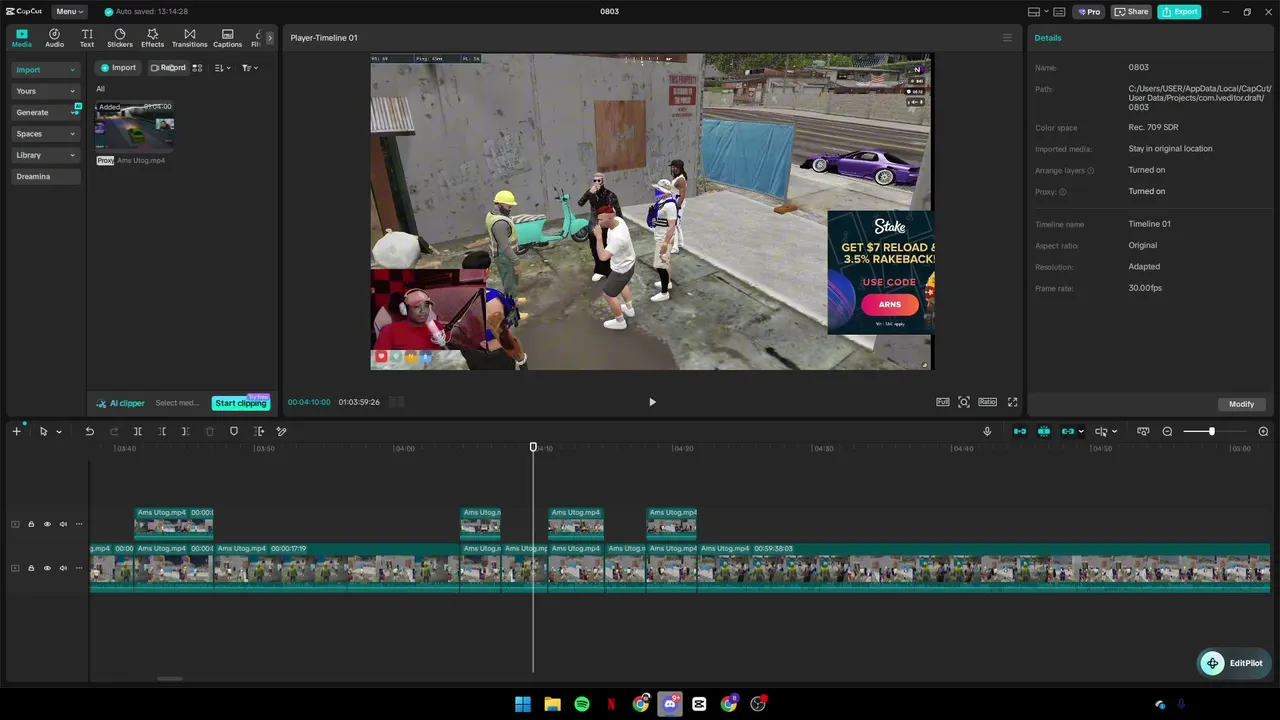Open Discord from the taskbar
Viewport: 1280px width, 720px height.
pyautogui.click(x=670, y=704)
